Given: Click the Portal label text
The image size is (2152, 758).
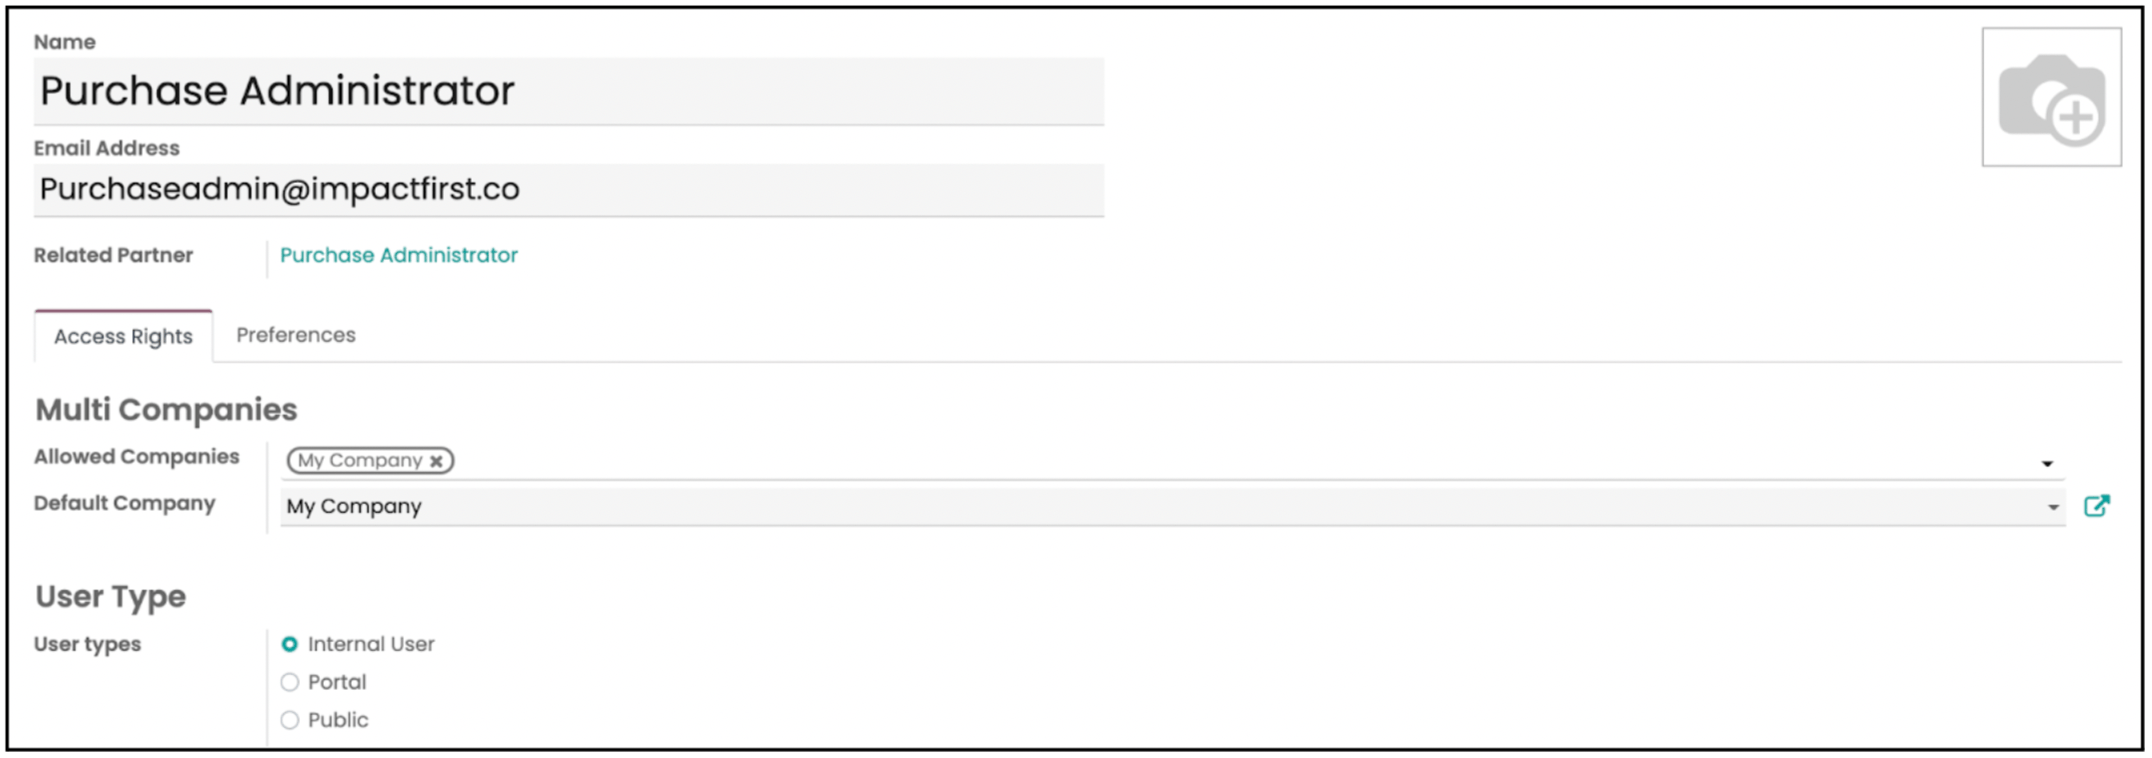Looking at the screenshot, I should 337,682.
